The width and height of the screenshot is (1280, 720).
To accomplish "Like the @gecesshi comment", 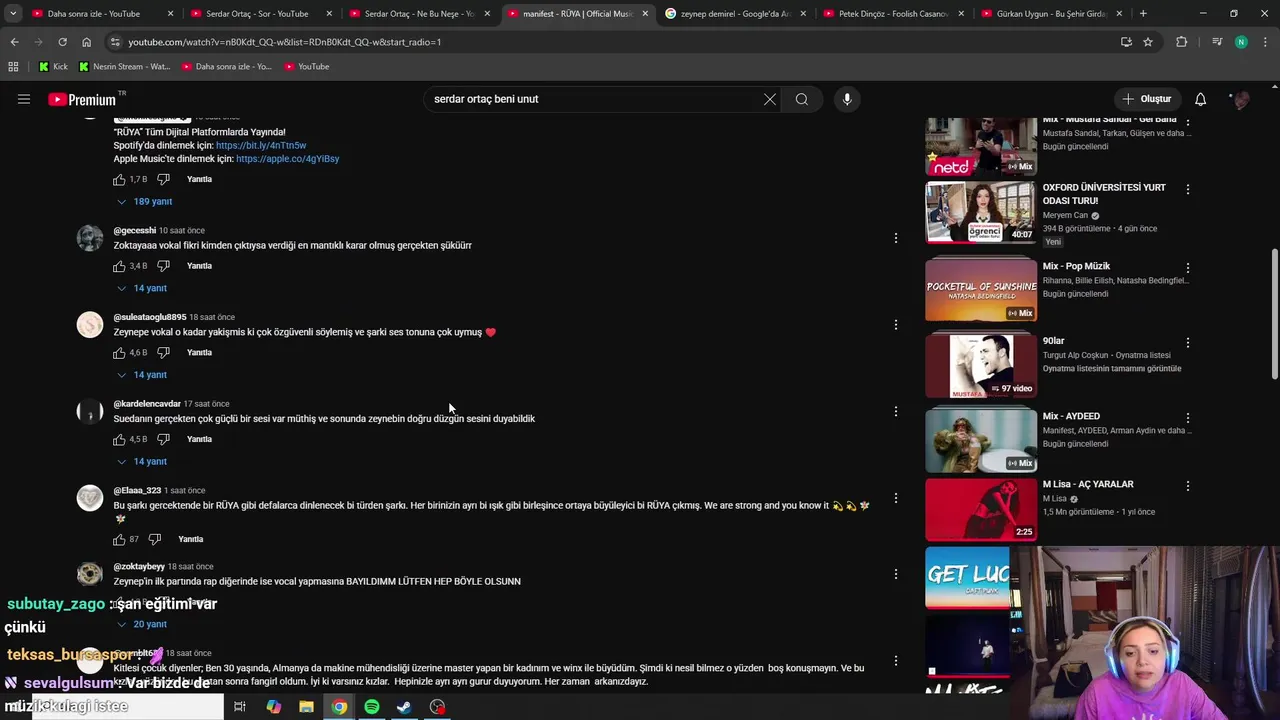I will pos(119,266).
